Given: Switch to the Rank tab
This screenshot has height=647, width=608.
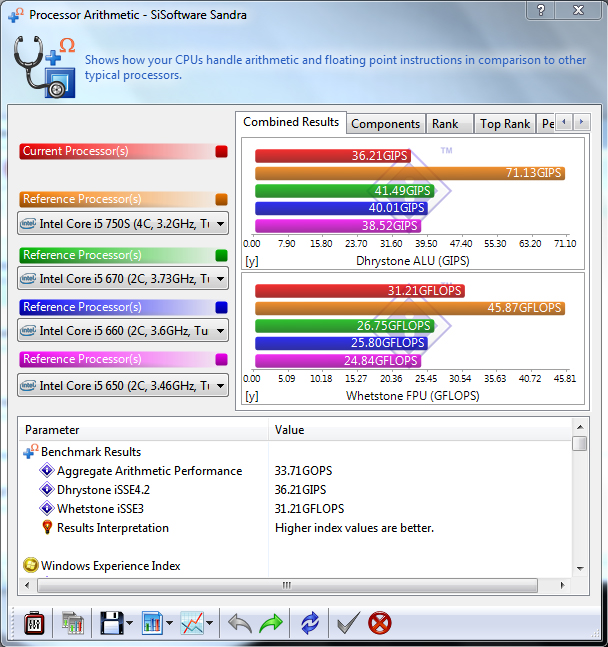Looking at the screenshot, I should 449,124.
